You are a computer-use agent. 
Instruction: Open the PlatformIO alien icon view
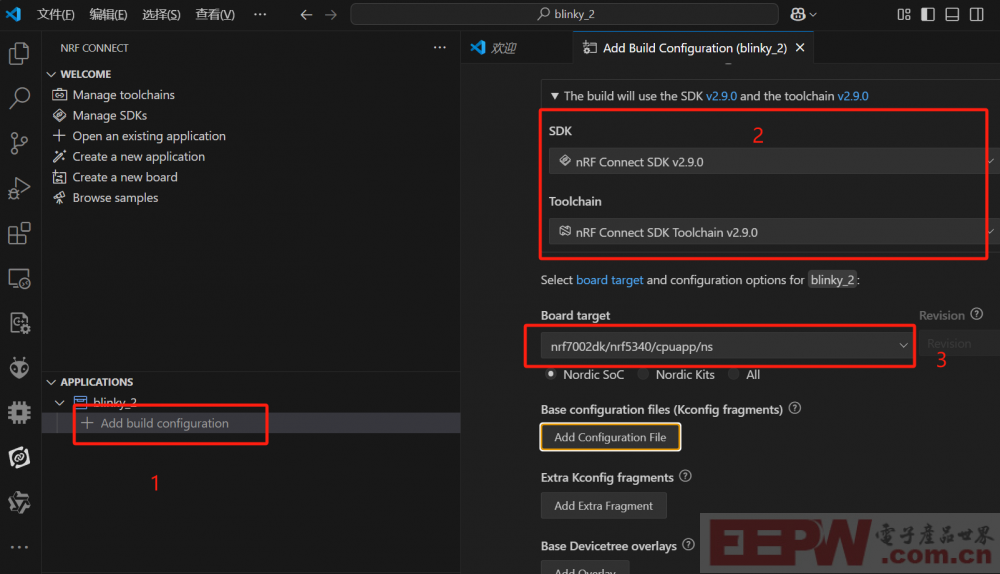coord(19,368)
